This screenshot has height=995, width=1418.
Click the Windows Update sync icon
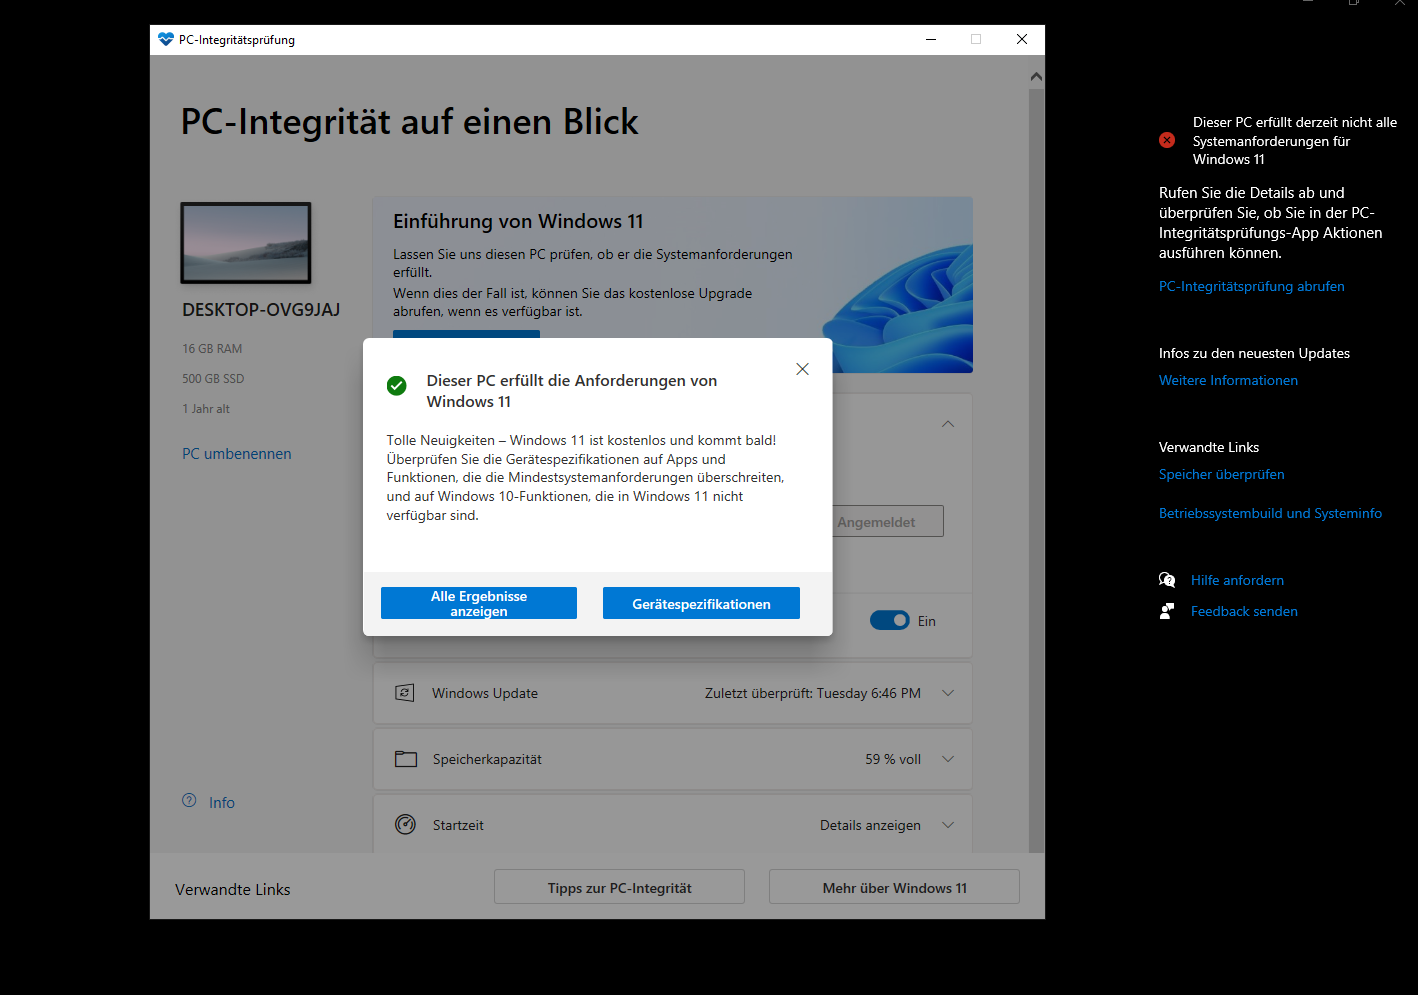[x=404, y=693]
